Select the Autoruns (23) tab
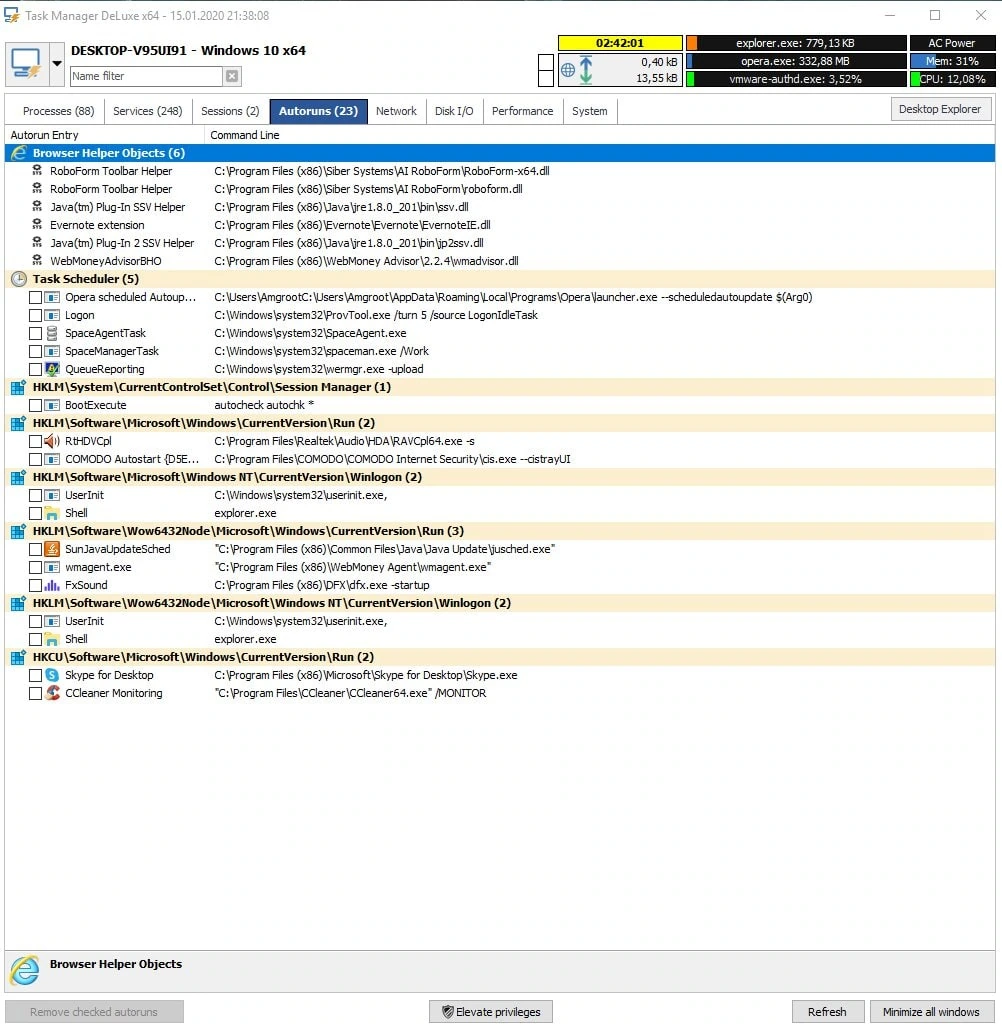 coord(318,111)
